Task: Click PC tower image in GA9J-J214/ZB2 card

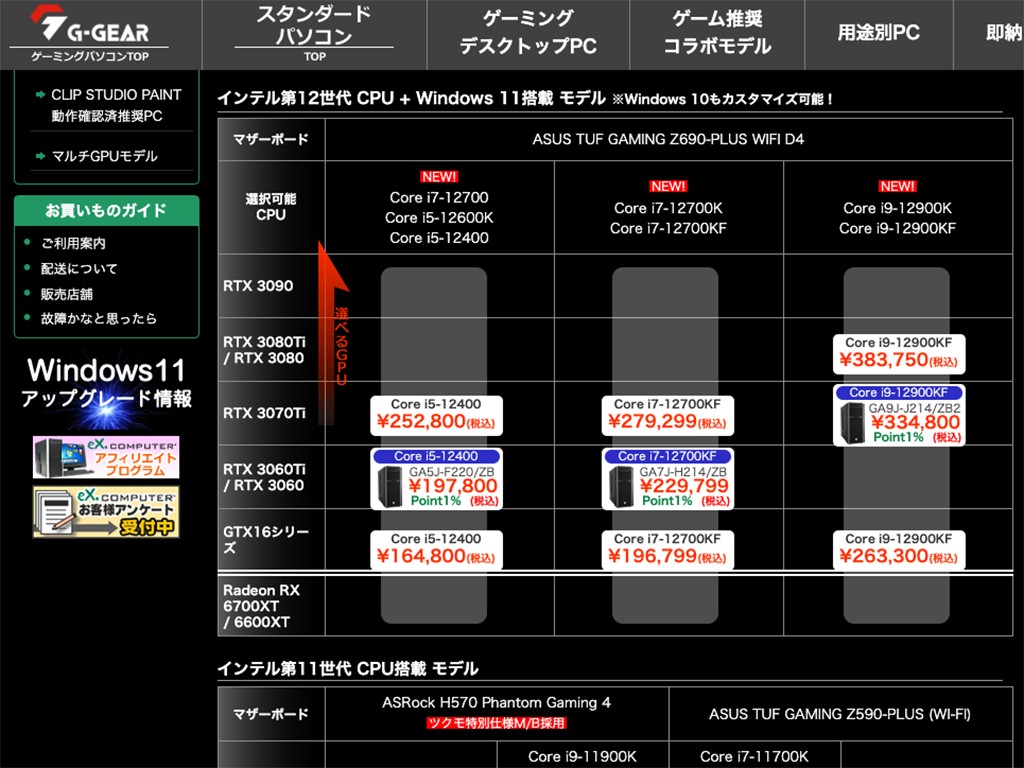Action: pyautogui.click(x=852, y=423)
